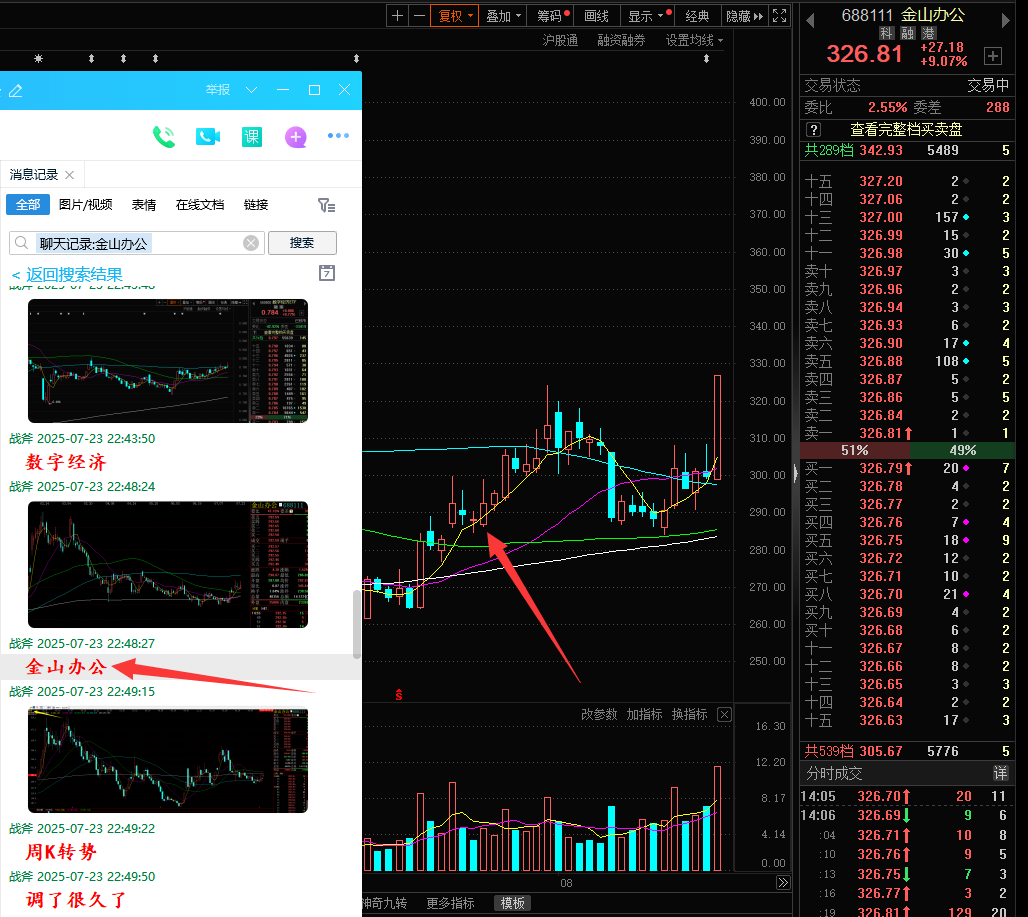The width and height of the screenshot is (1028, 917).
Task: Click the 科 tag badge
Action: 886,33
